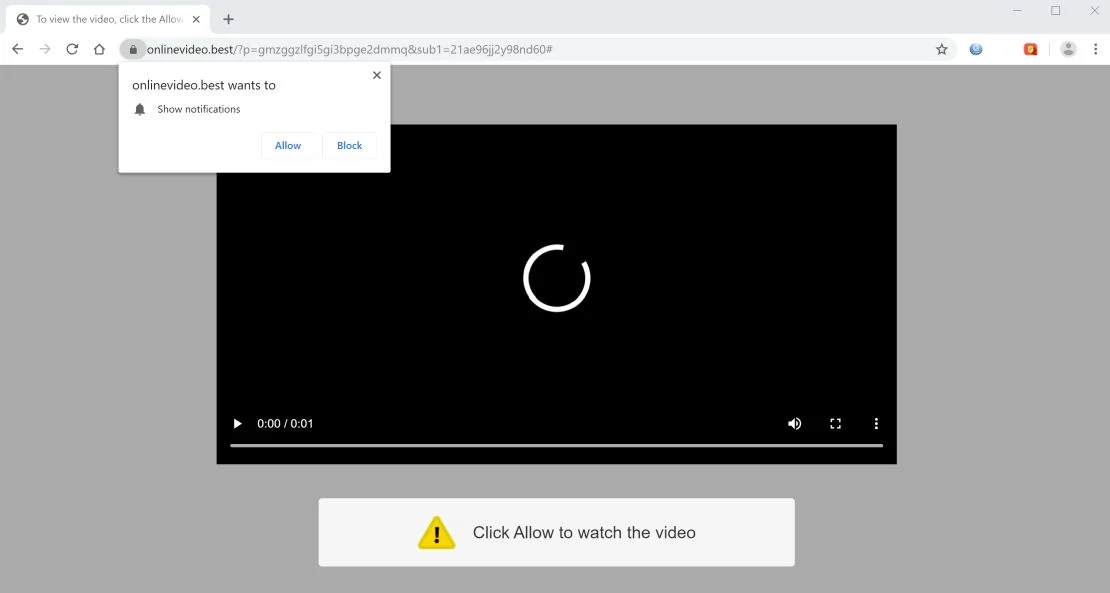Minimize the browser window
Viewport: 1110px width, 593px height.
point(1017,11)
